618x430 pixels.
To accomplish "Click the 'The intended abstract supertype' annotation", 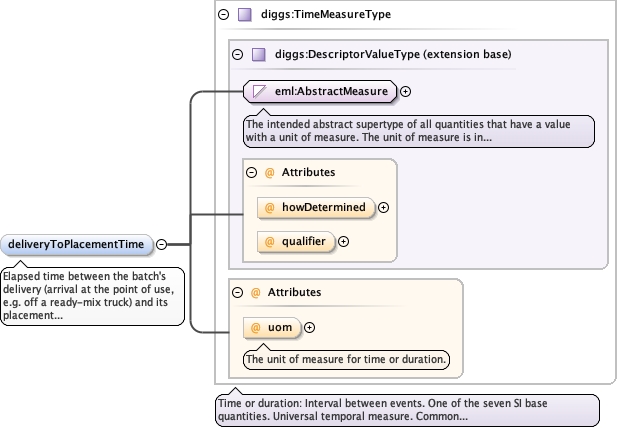I will [x=419, y=131].
